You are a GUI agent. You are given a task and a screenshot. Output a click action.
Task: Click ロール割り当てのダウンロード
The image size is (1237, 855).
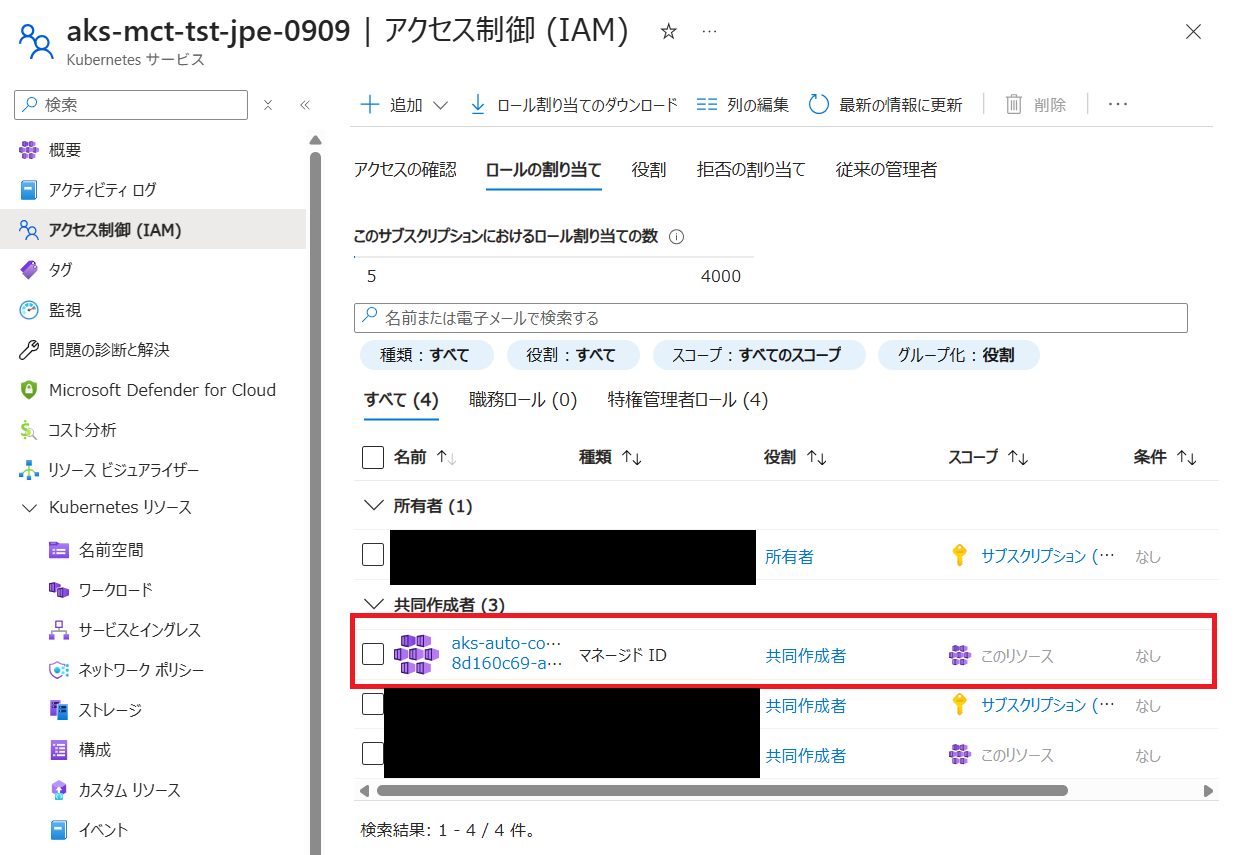(x=574, y=105)
